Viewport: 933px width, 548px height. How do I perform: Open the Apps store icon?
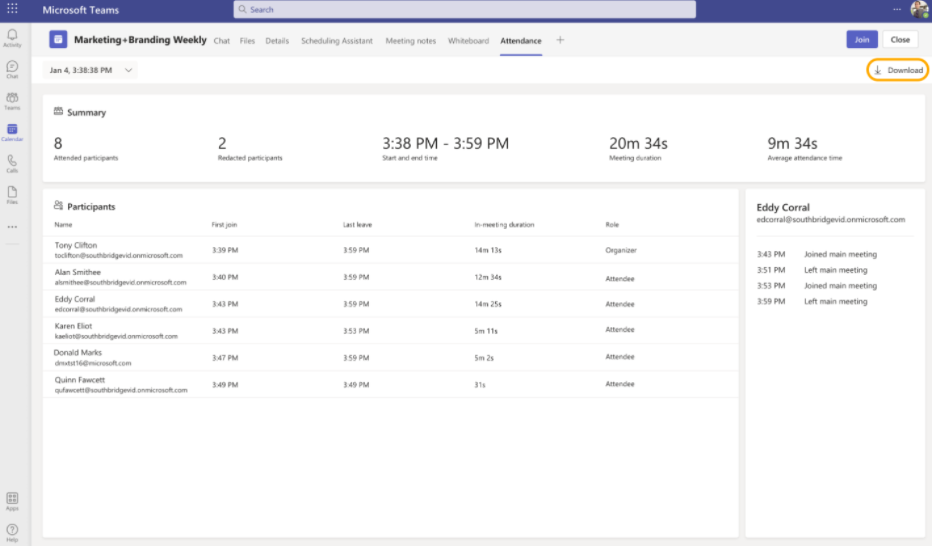[x=12, y=500]
